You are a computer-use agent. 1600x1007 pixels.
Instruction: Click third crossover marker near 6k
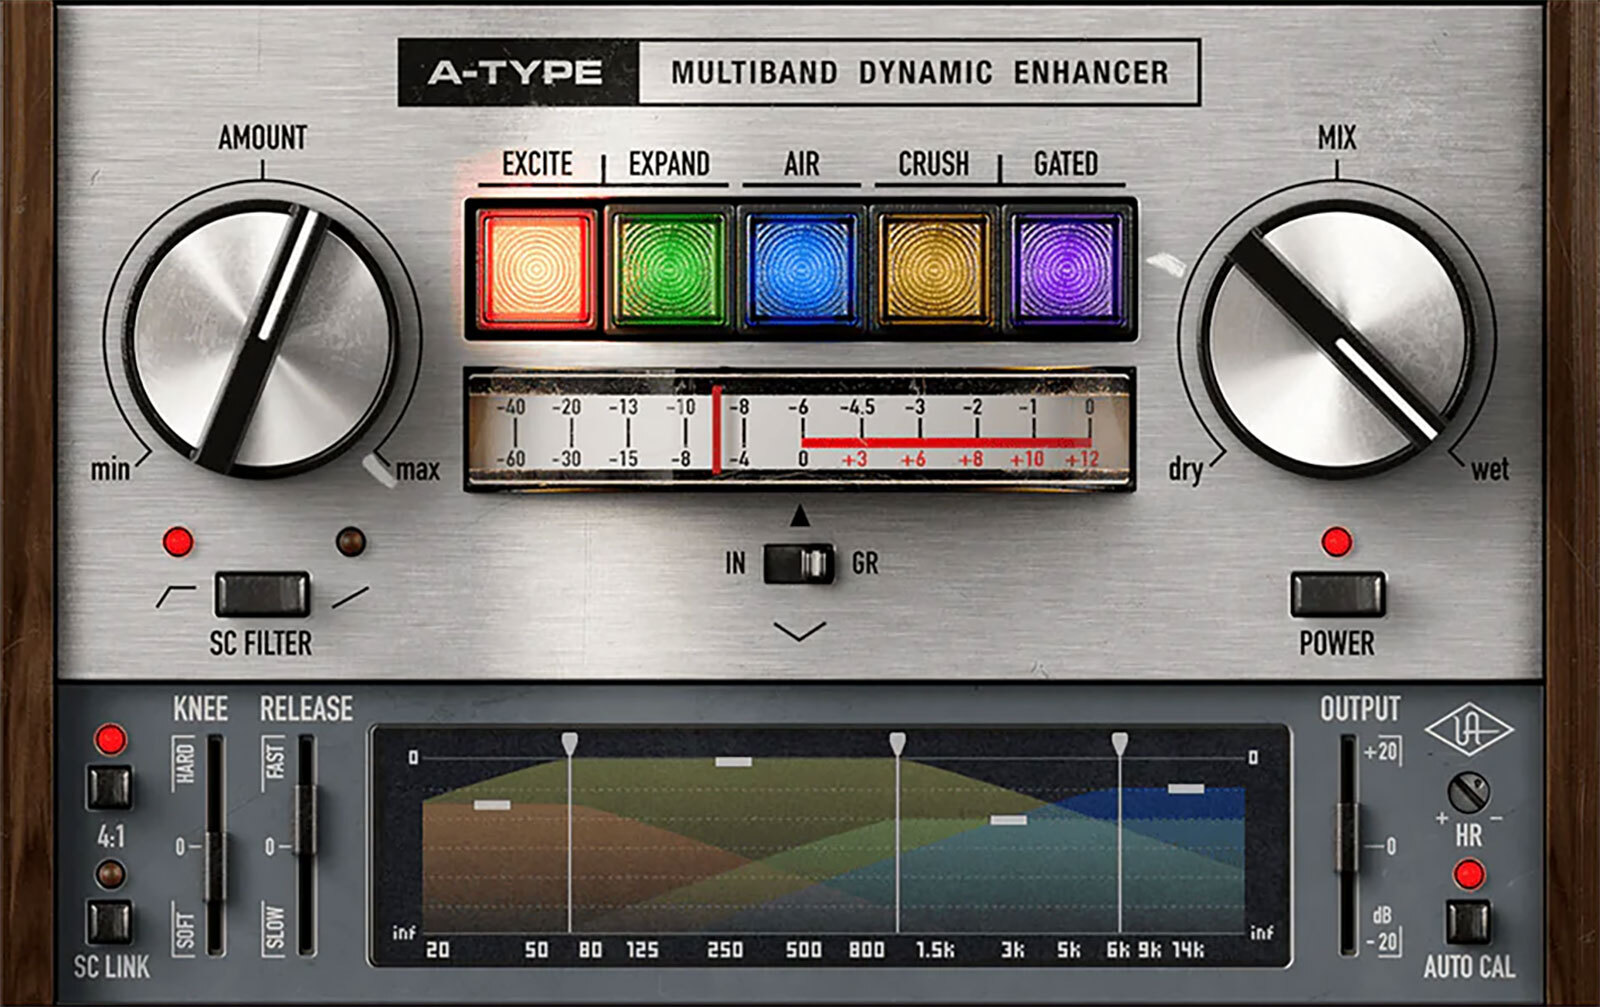[x=1119, y=743]
